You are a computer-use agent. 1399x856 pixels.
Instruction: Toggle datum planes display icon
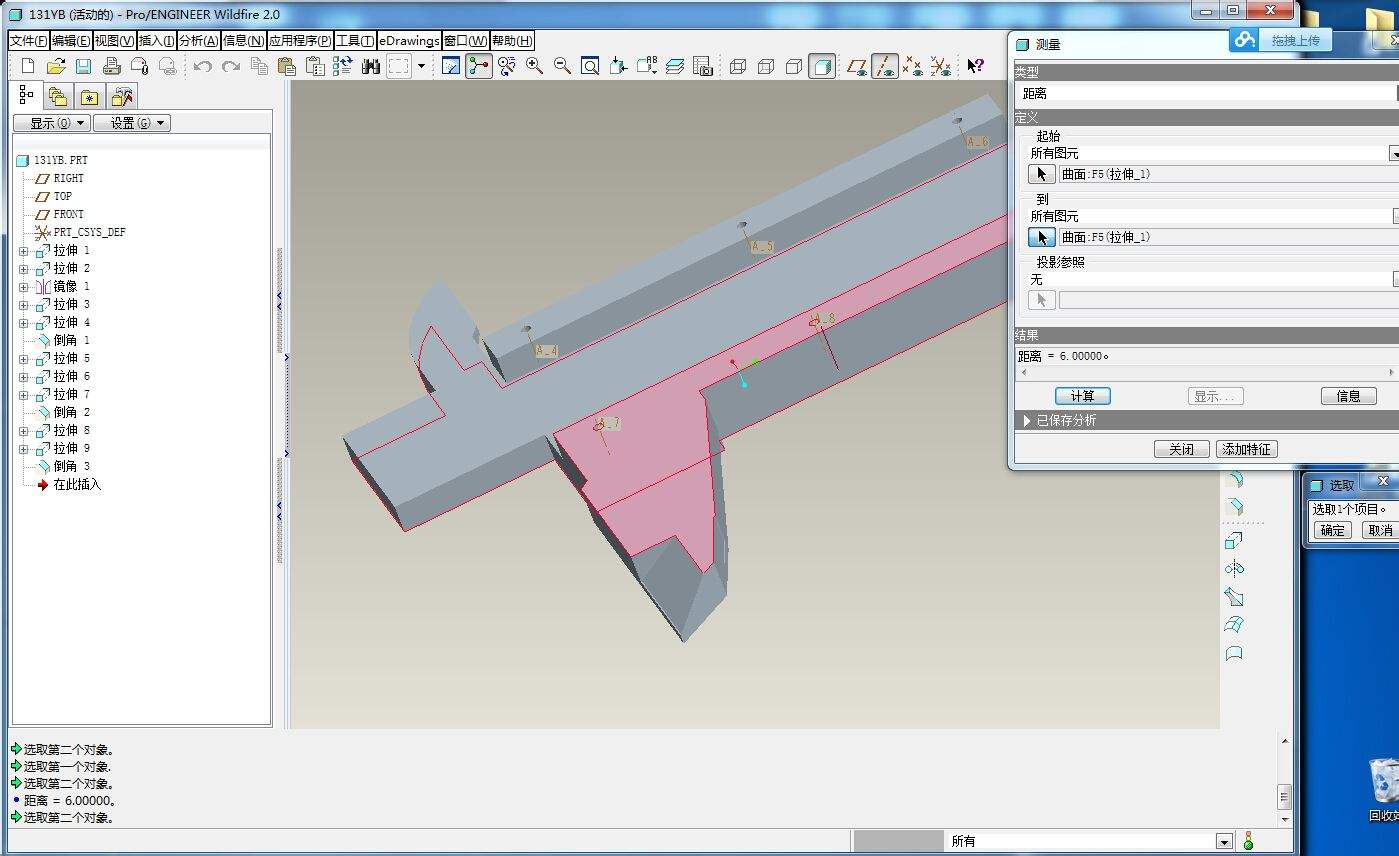(857, 66)
